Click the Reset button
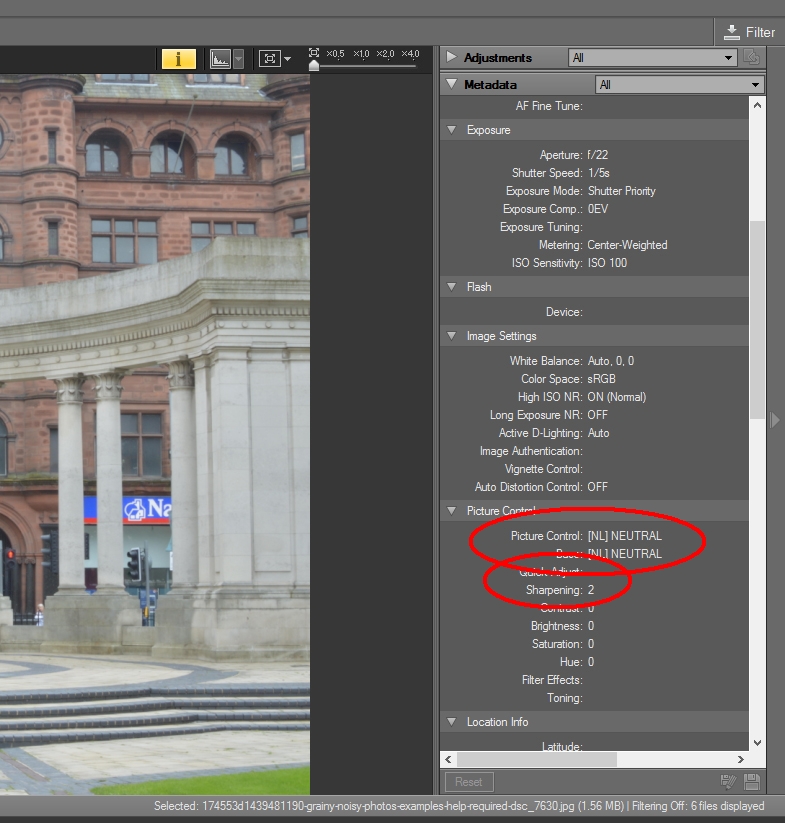Image resolution: width=785 pixels, height=823 pixels. [468, 782]
